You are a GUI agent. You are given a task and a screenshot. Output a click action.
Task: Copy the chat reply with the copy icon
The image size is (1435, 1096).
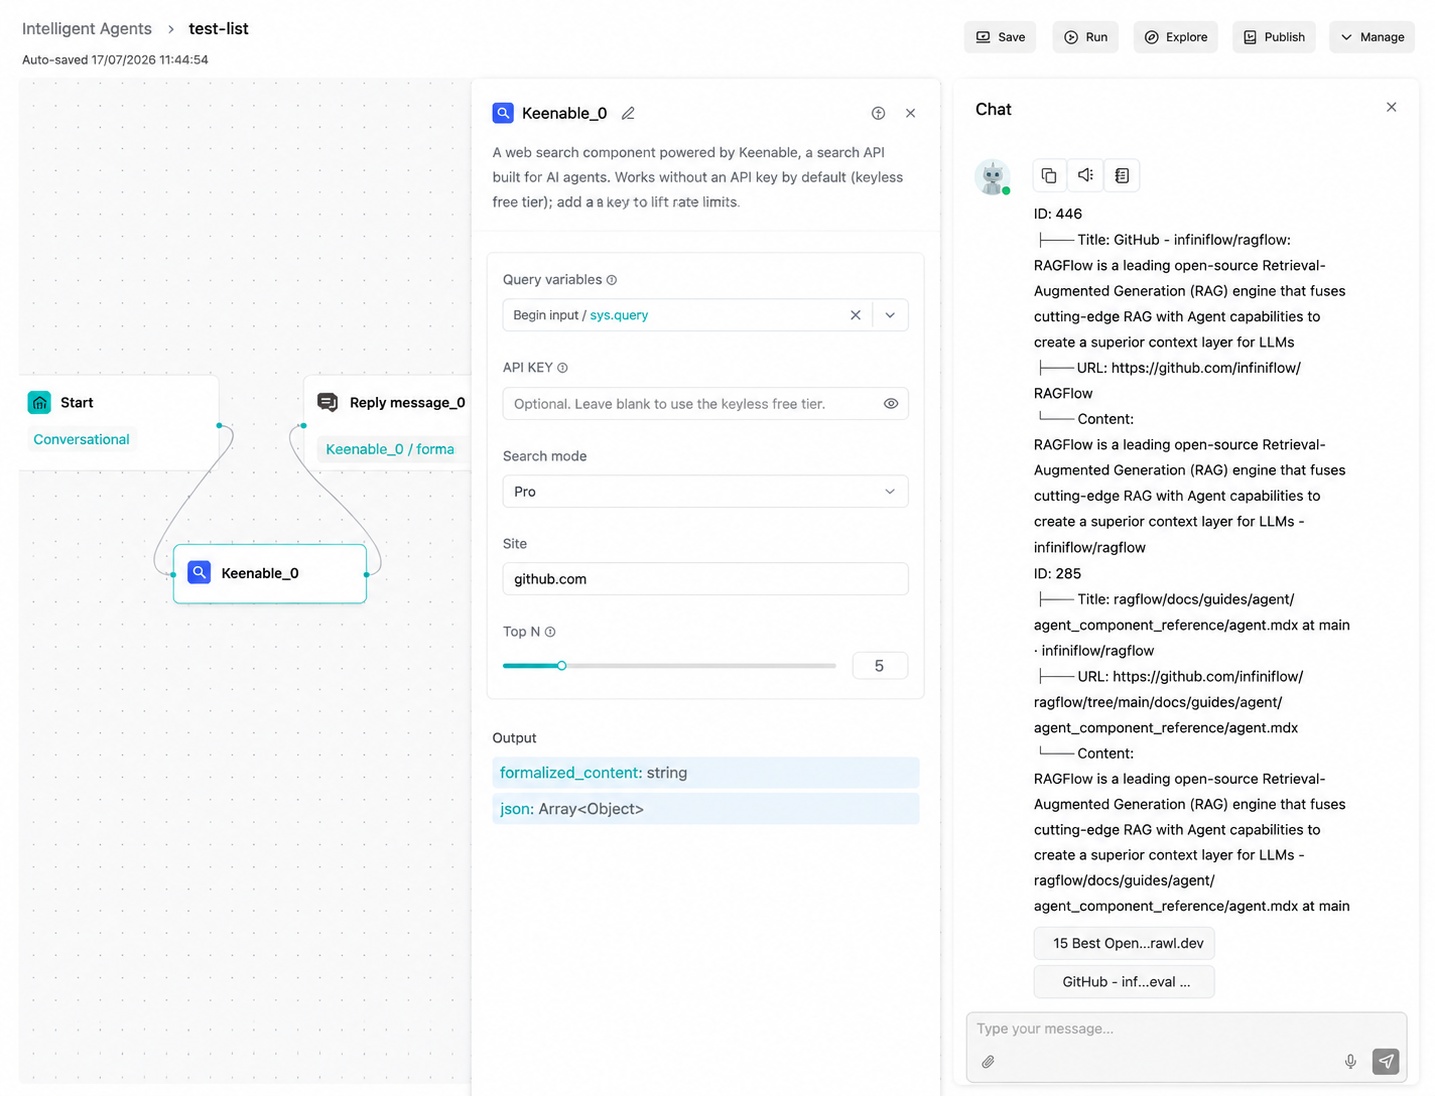(x=1049, y=176)
